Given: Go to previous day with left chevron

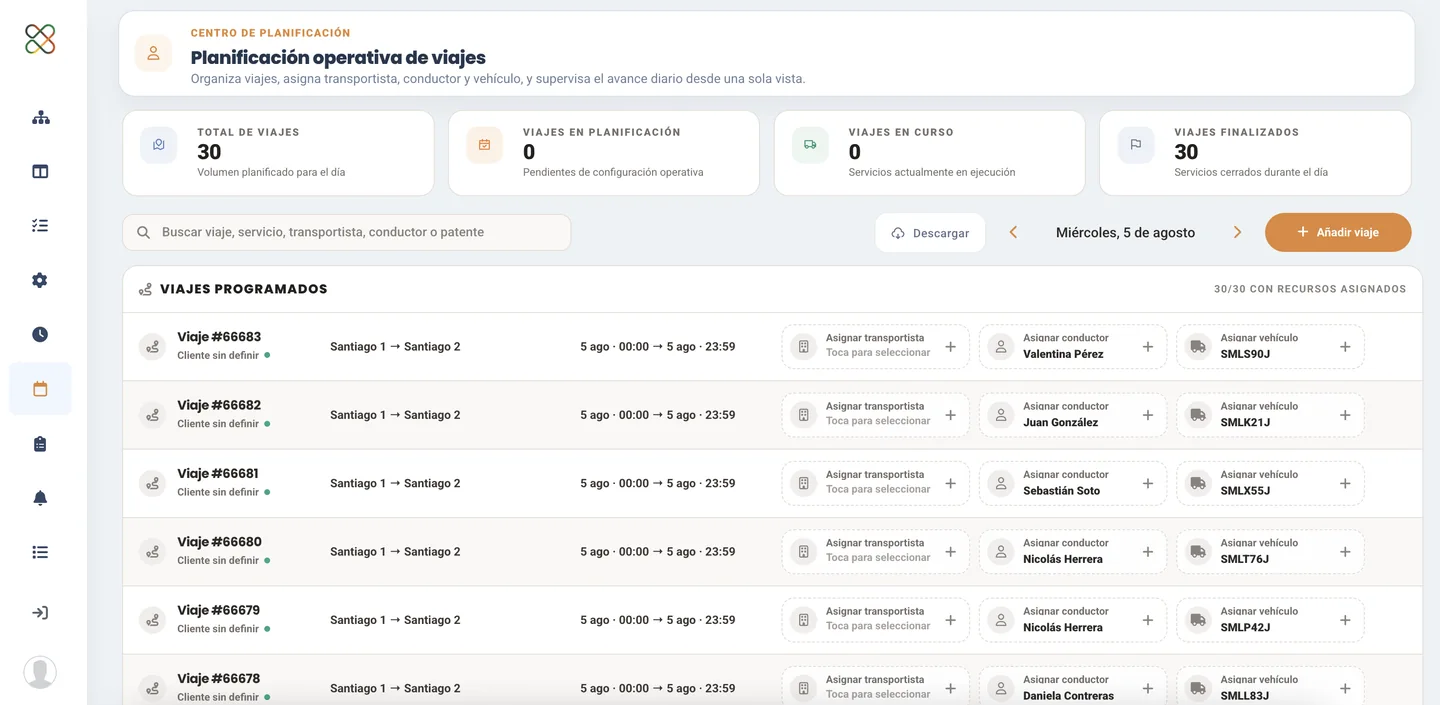Looking at the screenshot, I should click(1013, 232).
